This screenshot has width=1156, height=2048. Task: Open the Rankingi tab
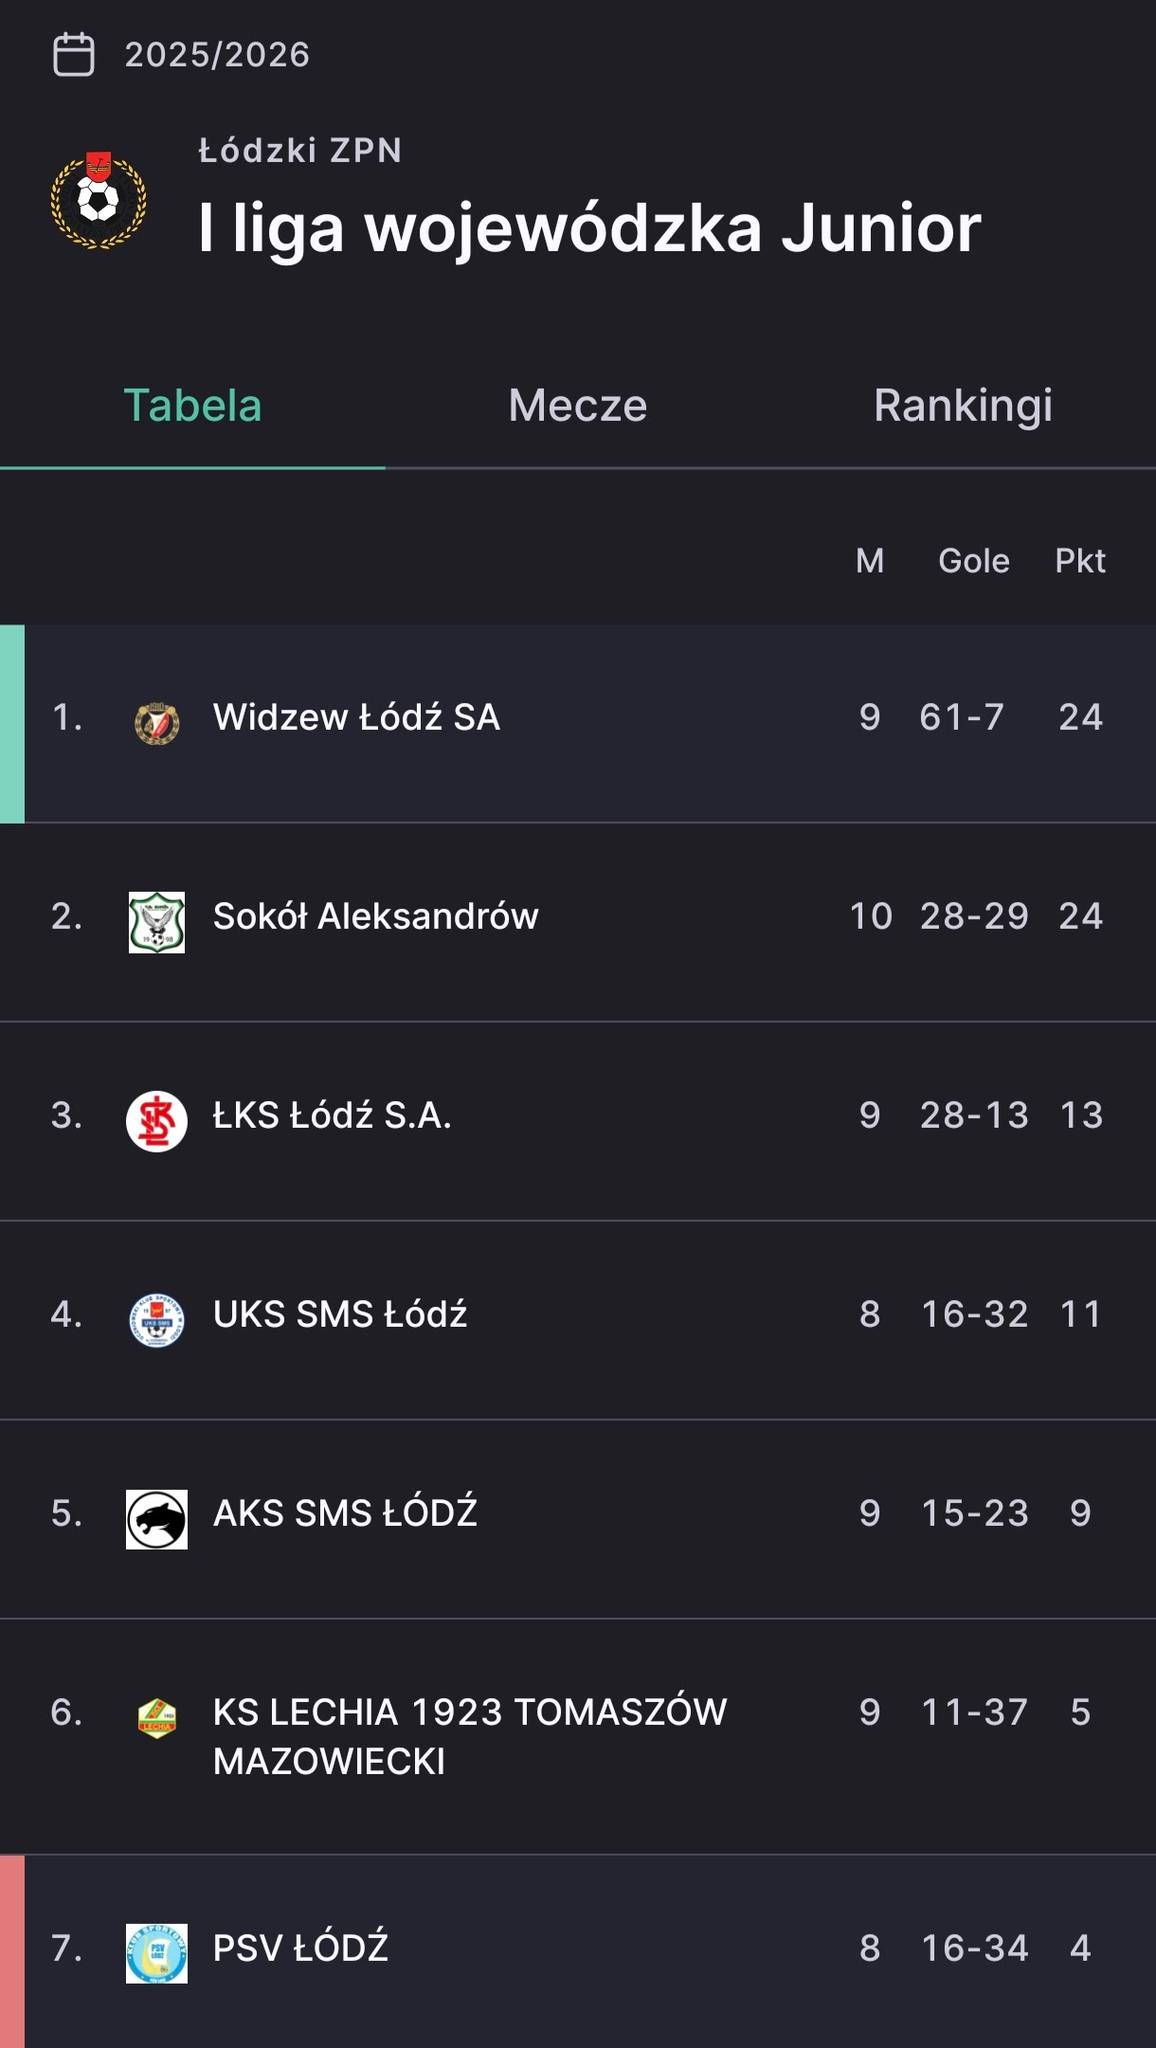pos(963,406)
